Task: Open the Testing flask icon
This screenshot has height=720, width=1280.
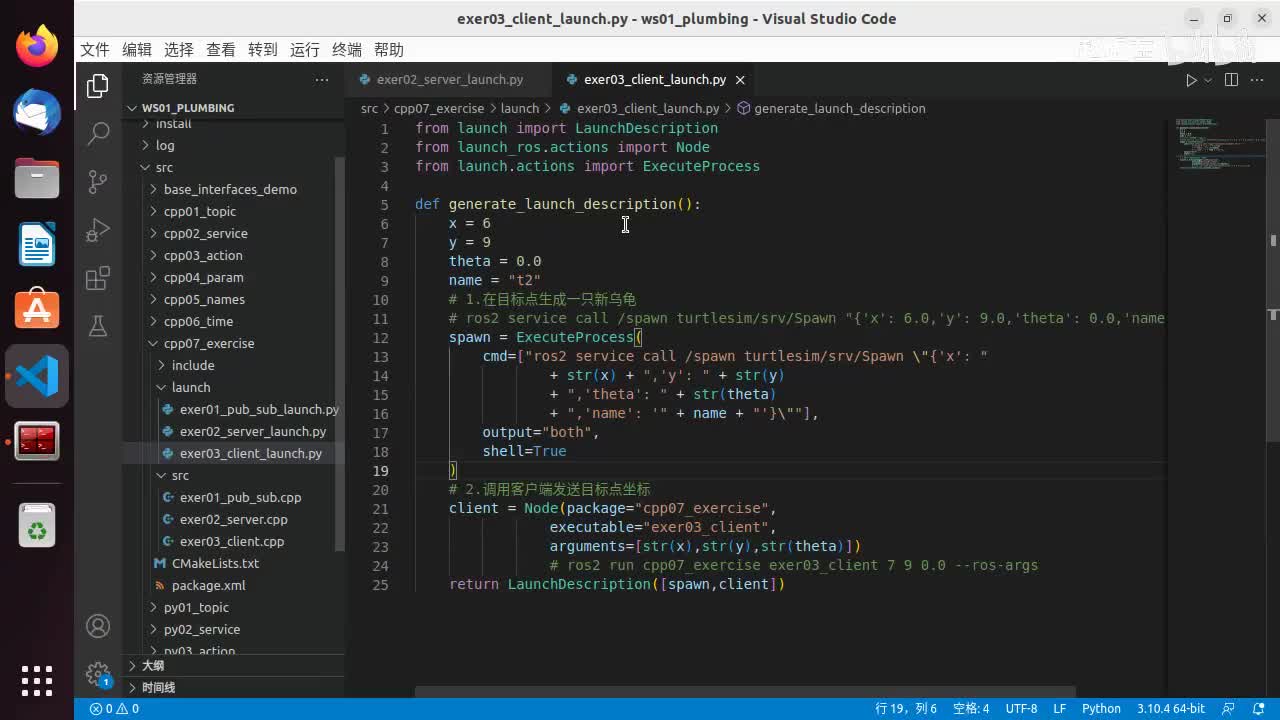Action: click(97, 326)
